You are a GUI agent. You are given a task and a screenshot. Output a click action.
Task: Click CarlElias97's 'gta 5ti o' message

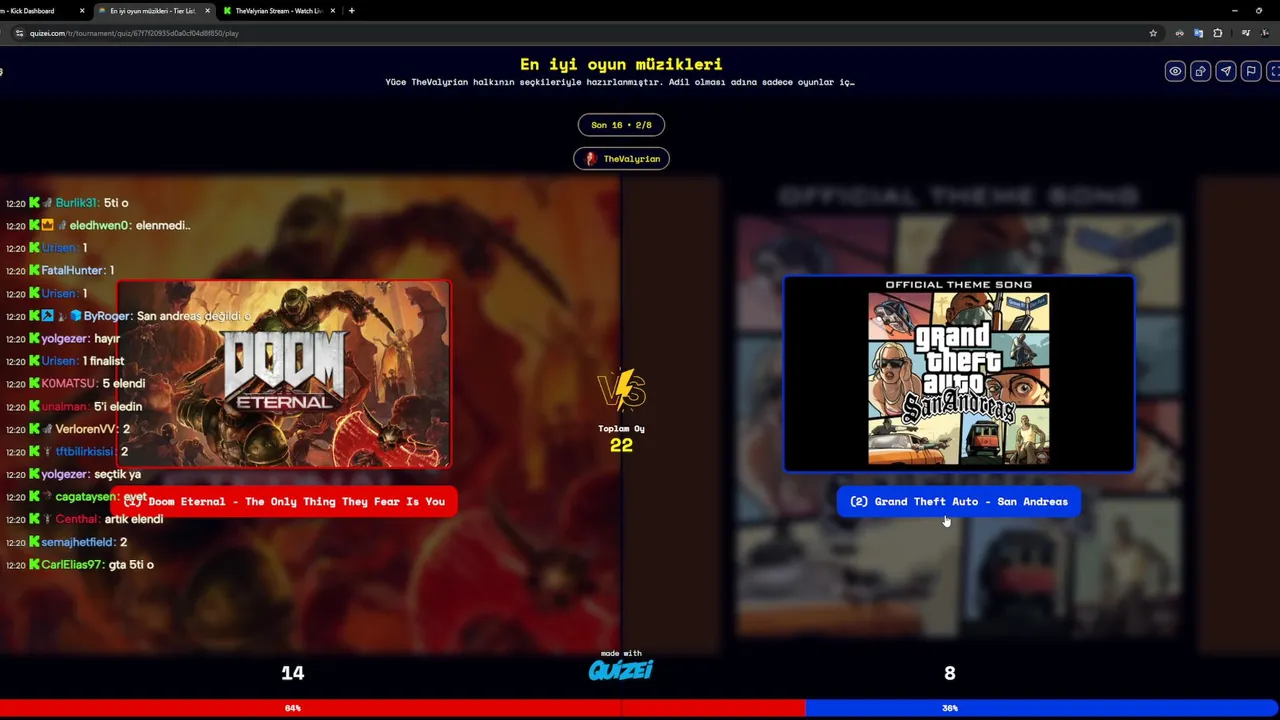coord(80,564)
